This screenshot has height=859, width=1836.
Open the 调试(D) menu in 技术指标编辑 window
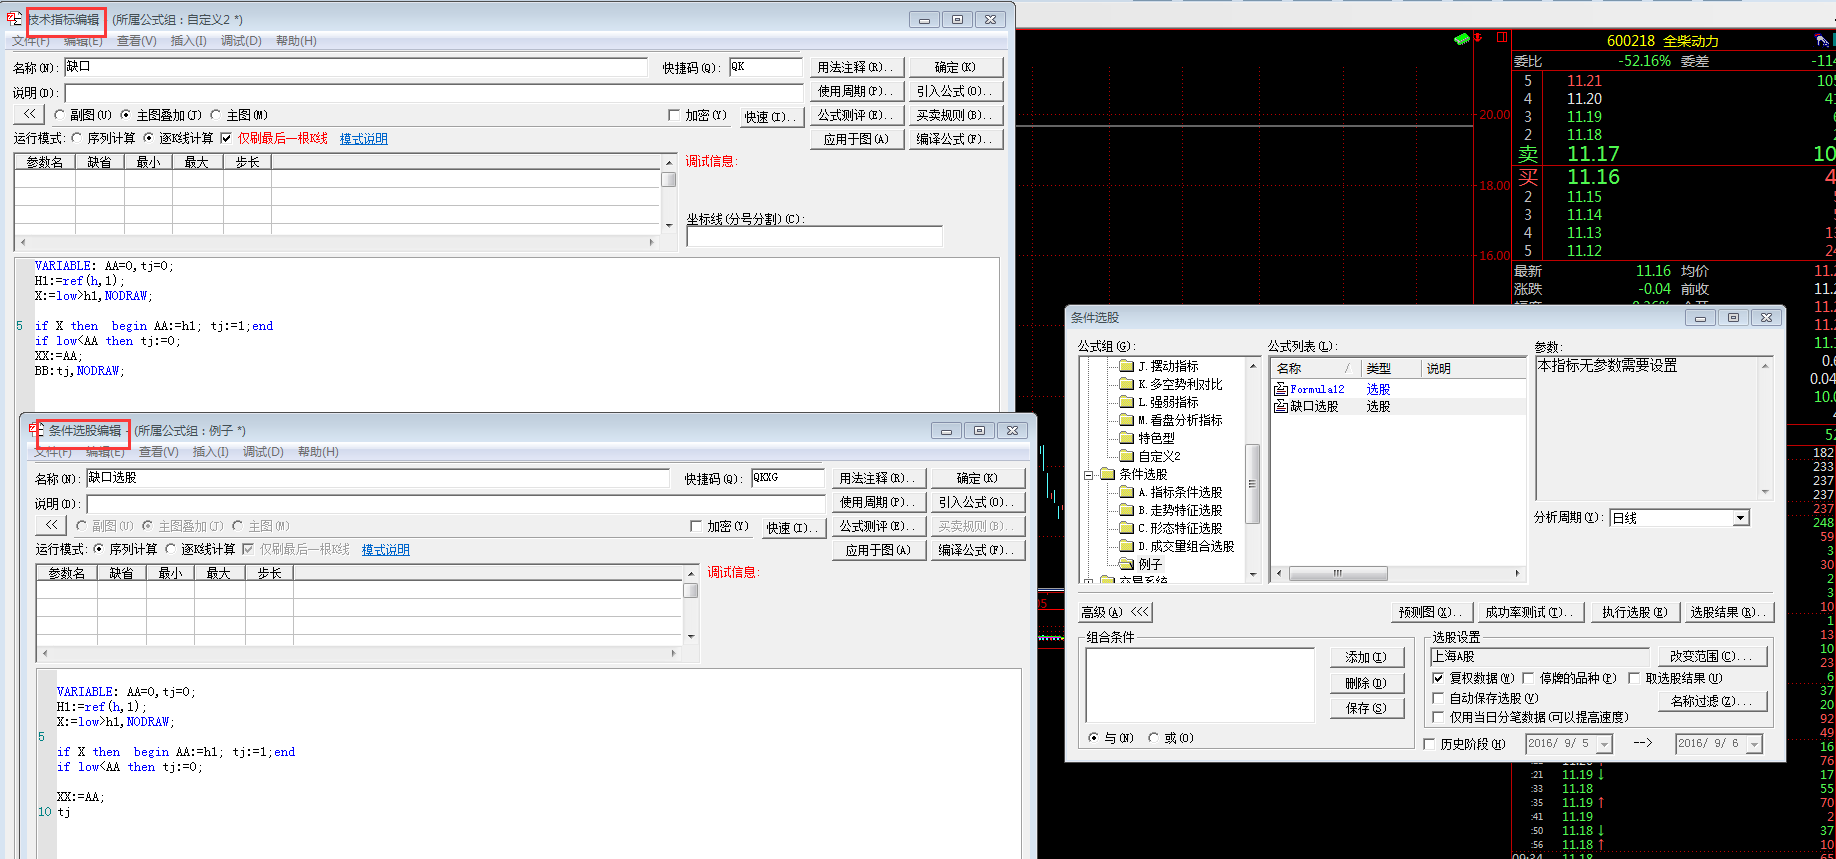coord(241,41)
